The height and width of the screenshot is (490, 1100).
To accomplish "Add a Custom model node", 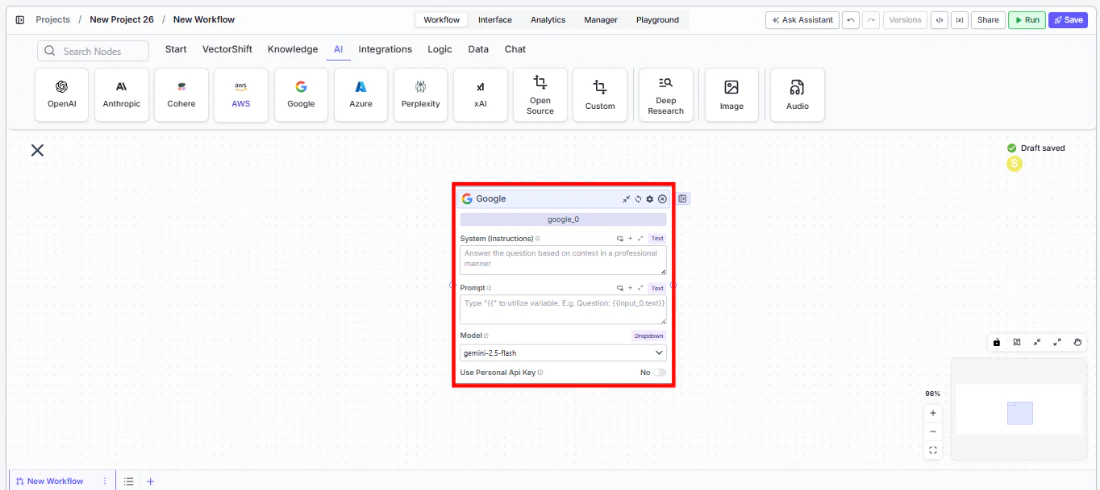I will [x=600, y=95].
